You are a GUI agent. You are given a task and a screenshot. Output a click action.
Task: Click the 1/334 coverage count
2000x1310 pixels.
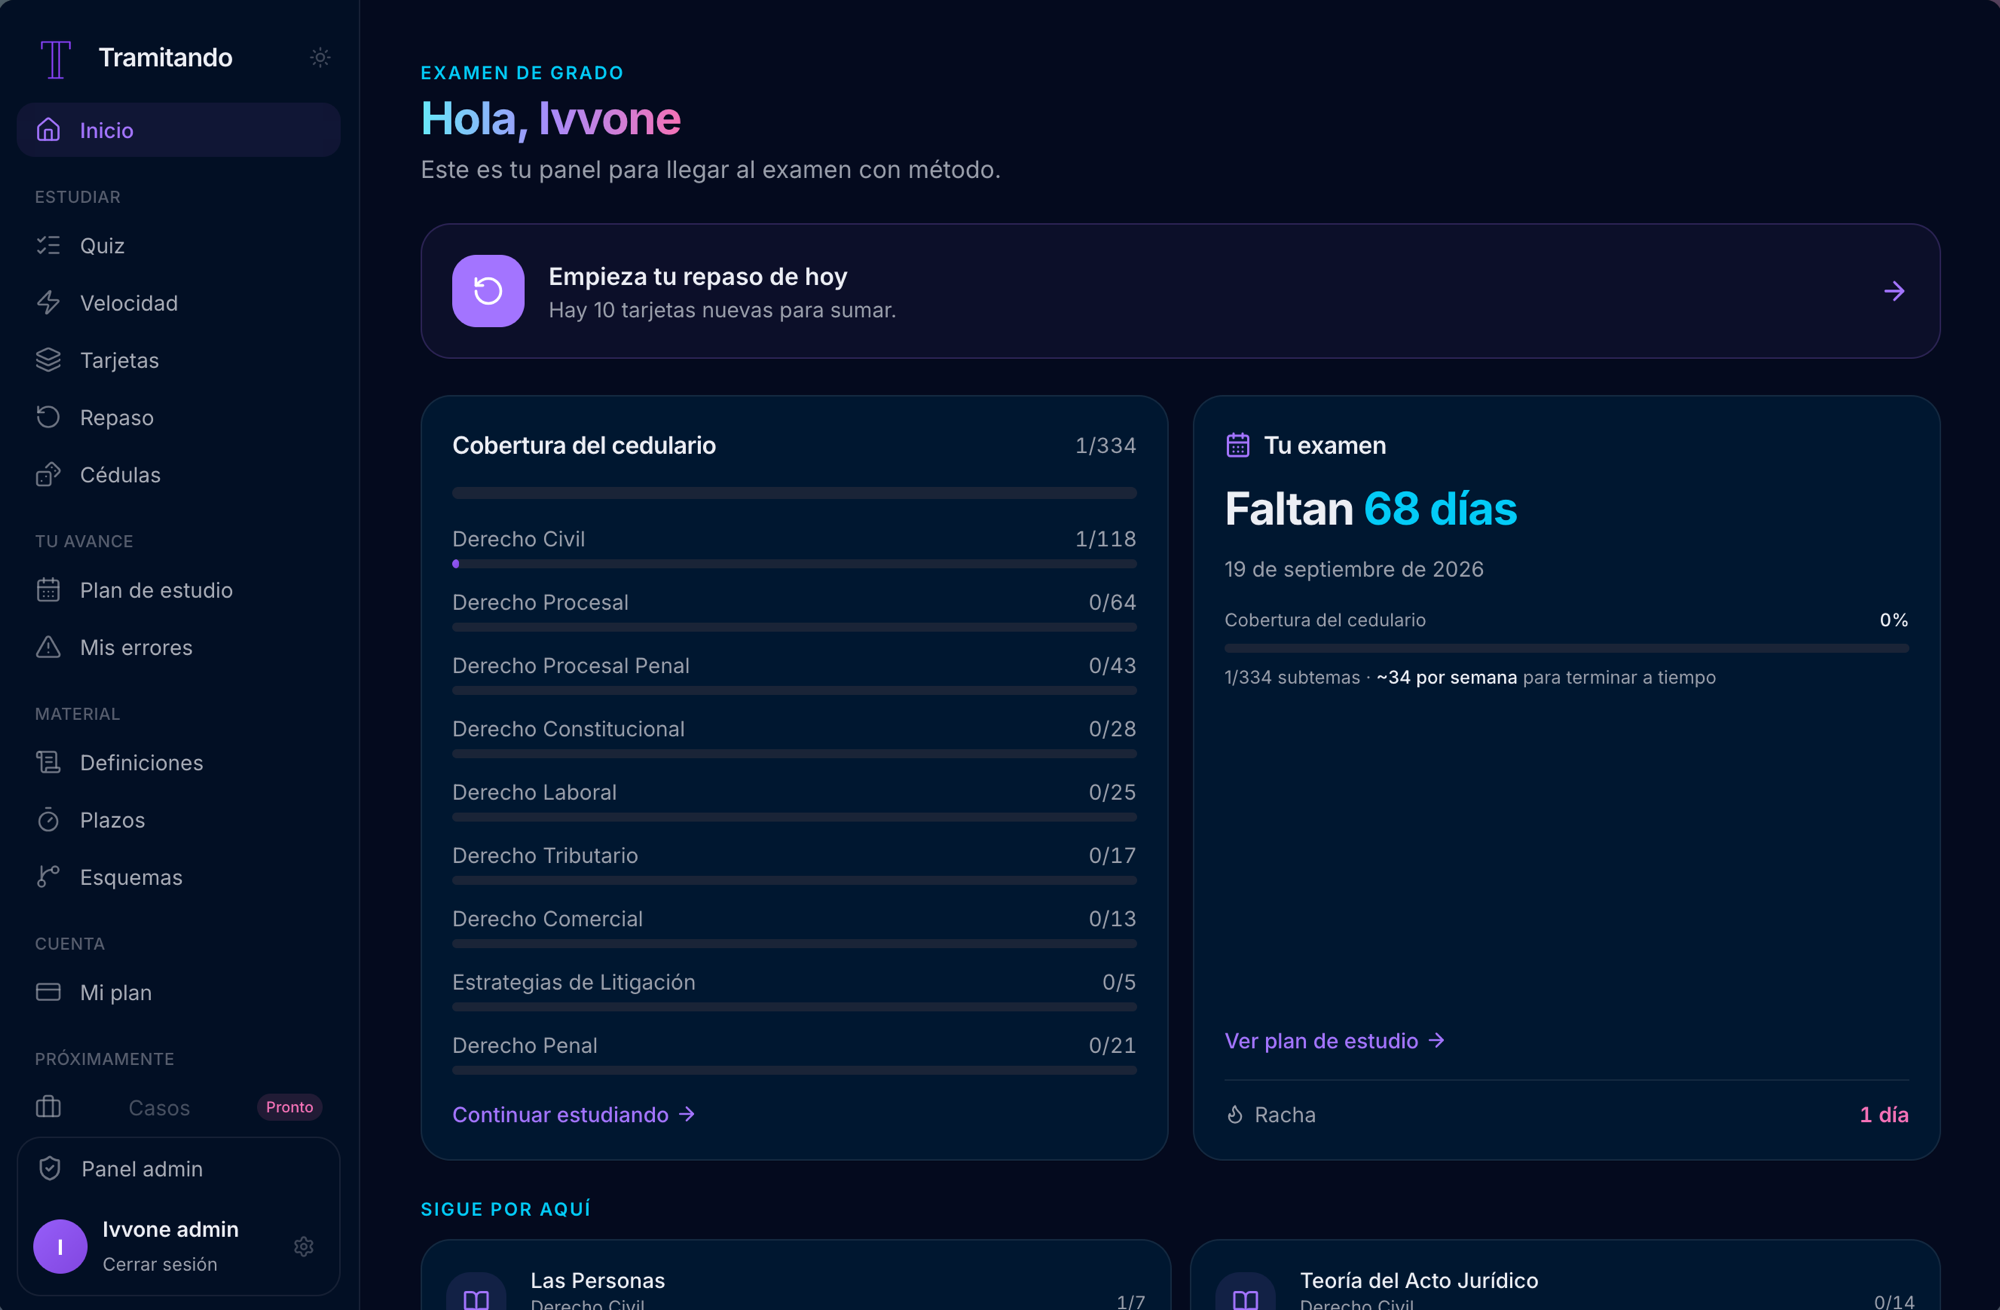pyautogui.click(x=1105, y=445)
